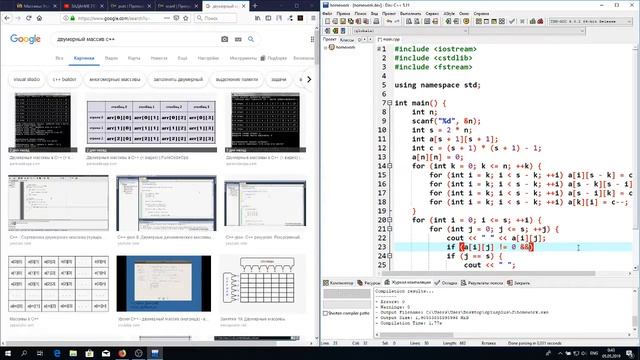Image resolution: width=640 pixels, height=360 pixels.
Task: Switch to the Отладка bottom tab
Action: pyautogui.click(x=446, y=282)
